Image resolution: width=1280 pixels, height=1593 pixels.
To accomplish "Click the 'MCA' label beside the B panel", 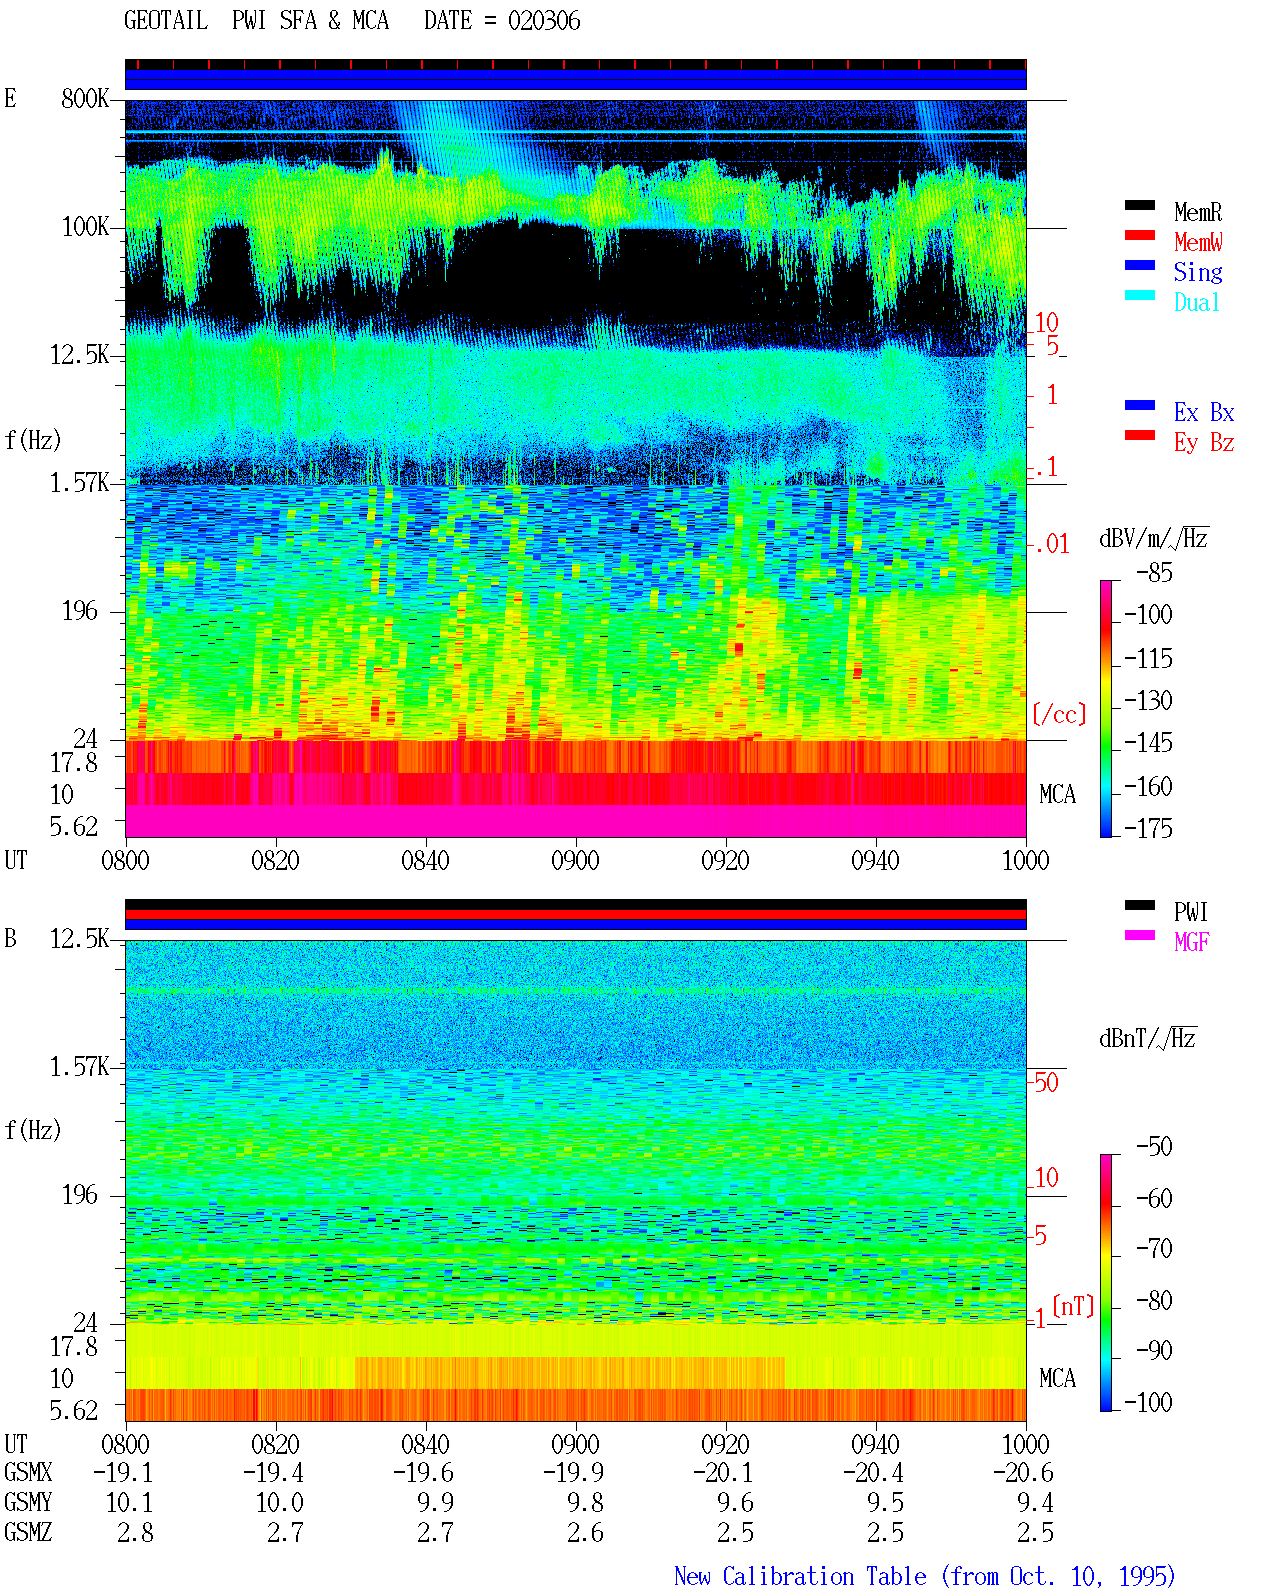I will pyautogui.click(x=1057, y=1379).
